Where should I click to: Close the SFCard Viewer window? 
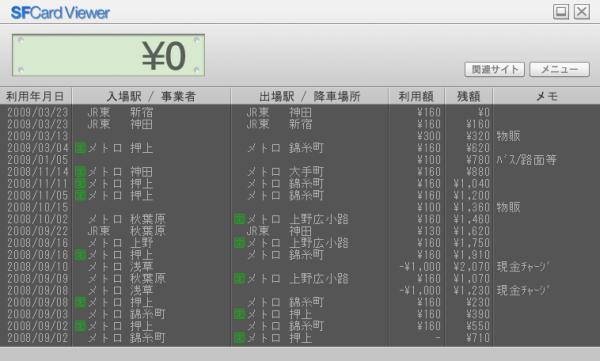[582, 12]
